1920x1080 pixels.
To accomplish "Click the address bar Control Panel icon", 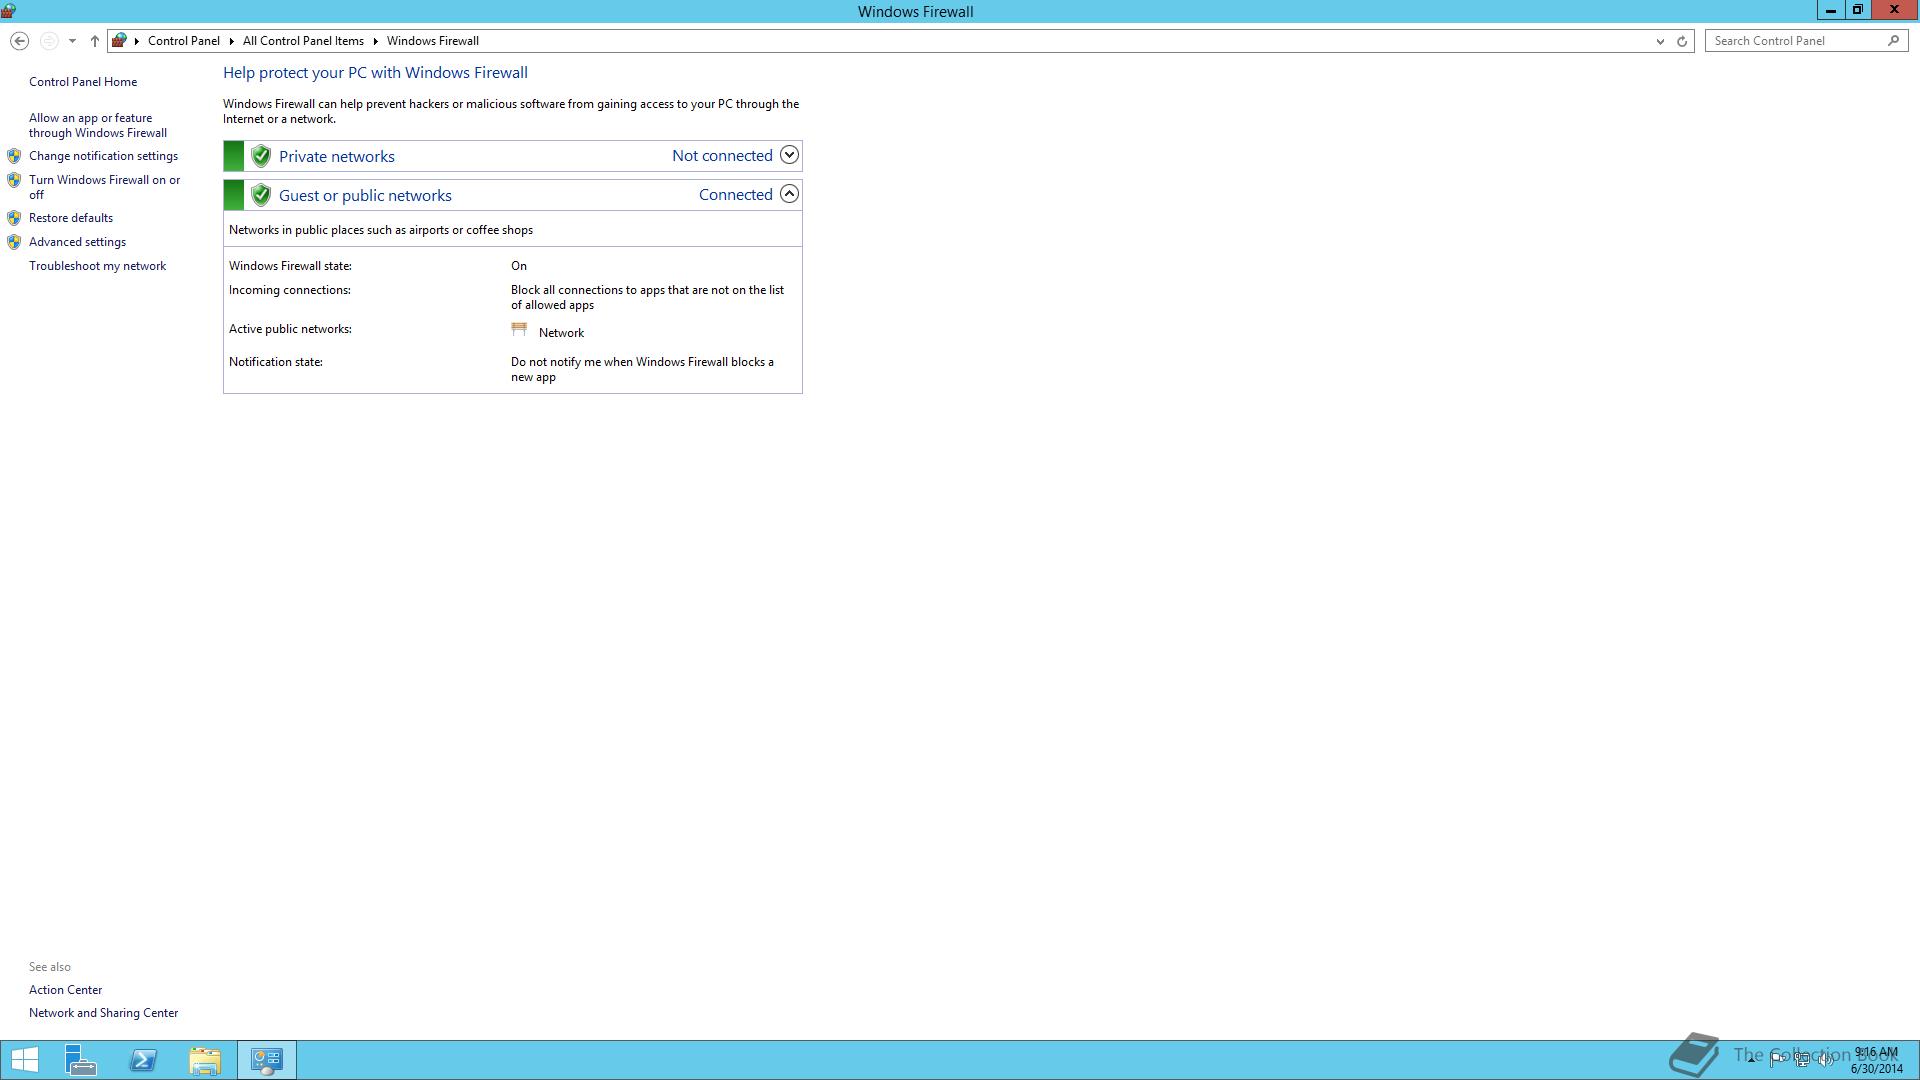I will click(x=119, y=41).
